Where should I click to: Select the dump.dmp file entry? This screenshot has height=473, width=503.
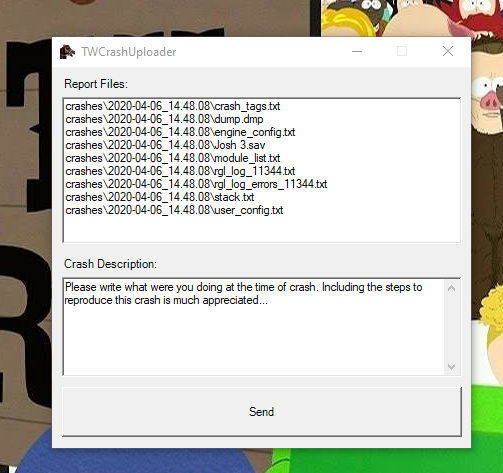(x=164, y=119)
